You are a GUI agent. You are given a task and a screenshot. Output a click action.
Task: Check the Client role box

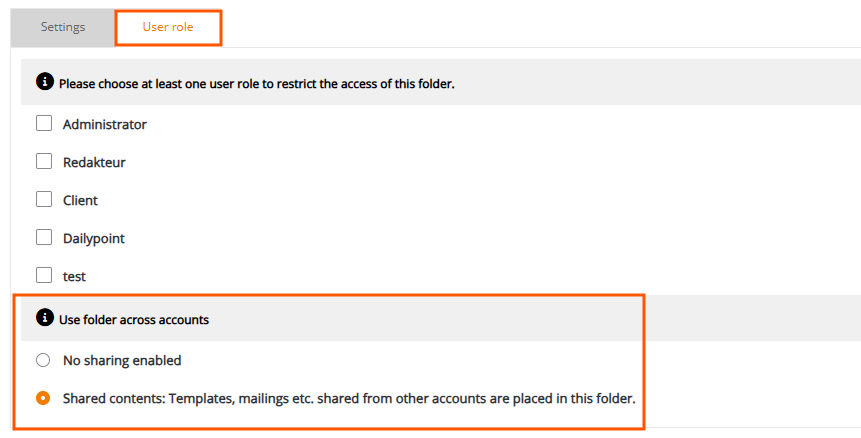coord(44,199)
